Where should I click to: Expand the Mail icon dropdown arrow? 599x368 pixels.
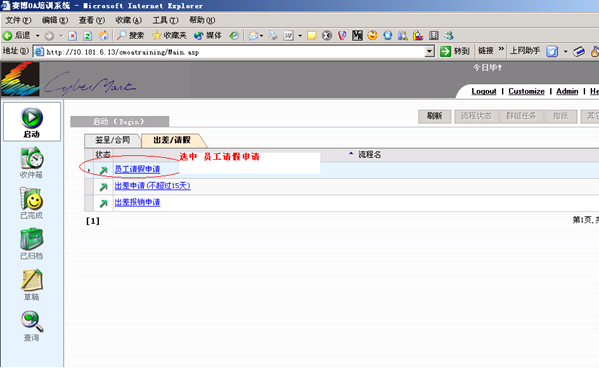click(x=261, y=36)
